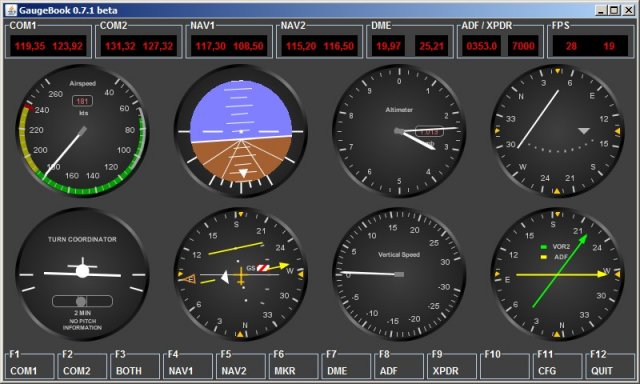Click NAV1 standby frequency 108,50

point(249,46)
